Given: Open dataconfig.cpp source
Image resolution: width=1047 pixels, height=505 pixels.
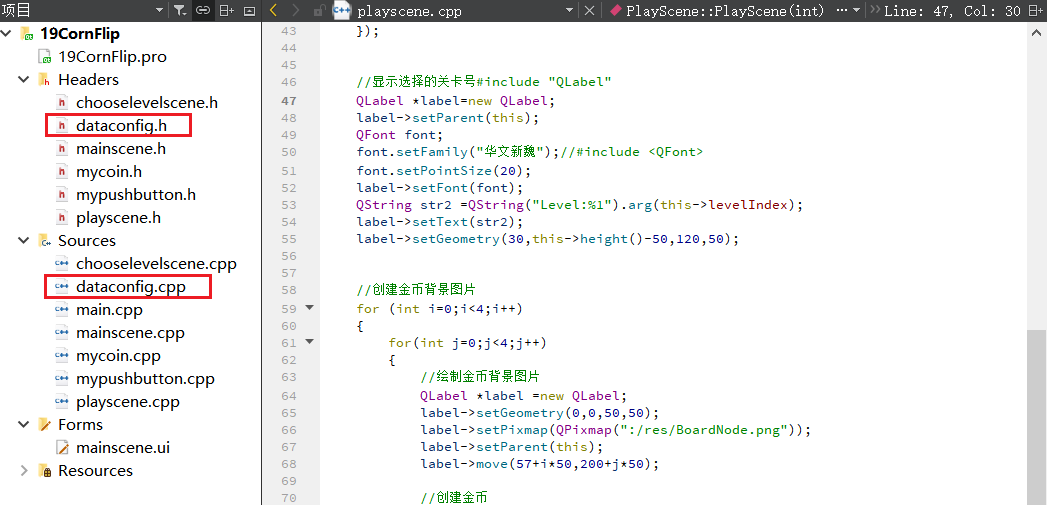Looking at the screenshot, I should coord(131,287).
